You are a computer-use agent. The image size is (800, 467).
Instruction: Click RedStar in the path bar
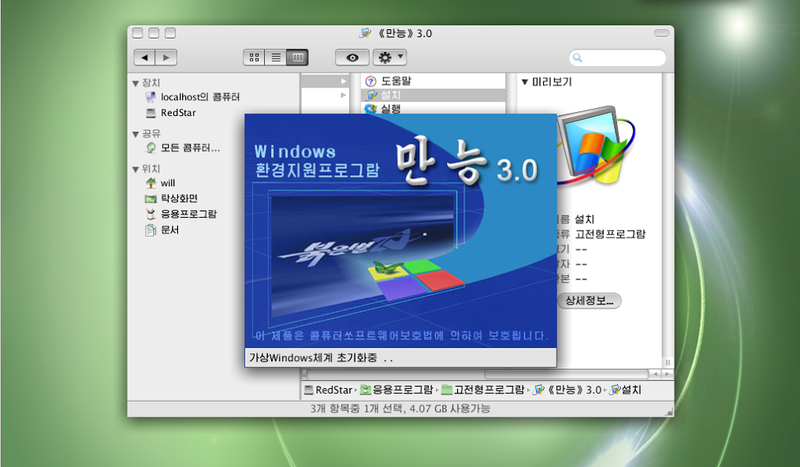334,390
